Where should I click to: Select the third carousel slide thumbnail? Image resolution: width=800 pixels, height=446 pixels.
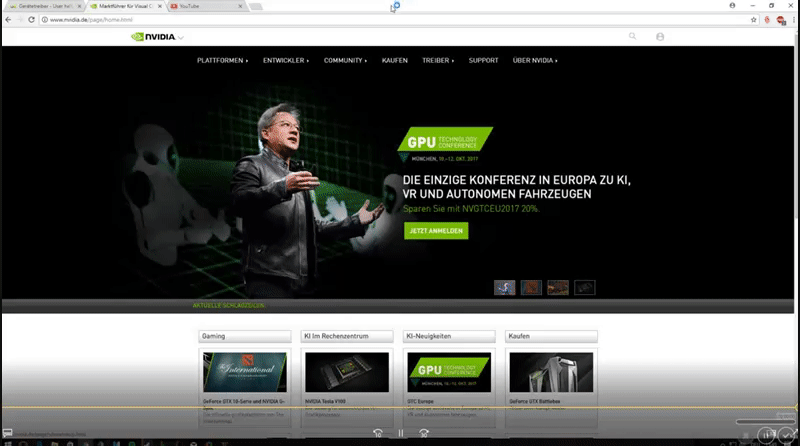(x=558, y=287)
